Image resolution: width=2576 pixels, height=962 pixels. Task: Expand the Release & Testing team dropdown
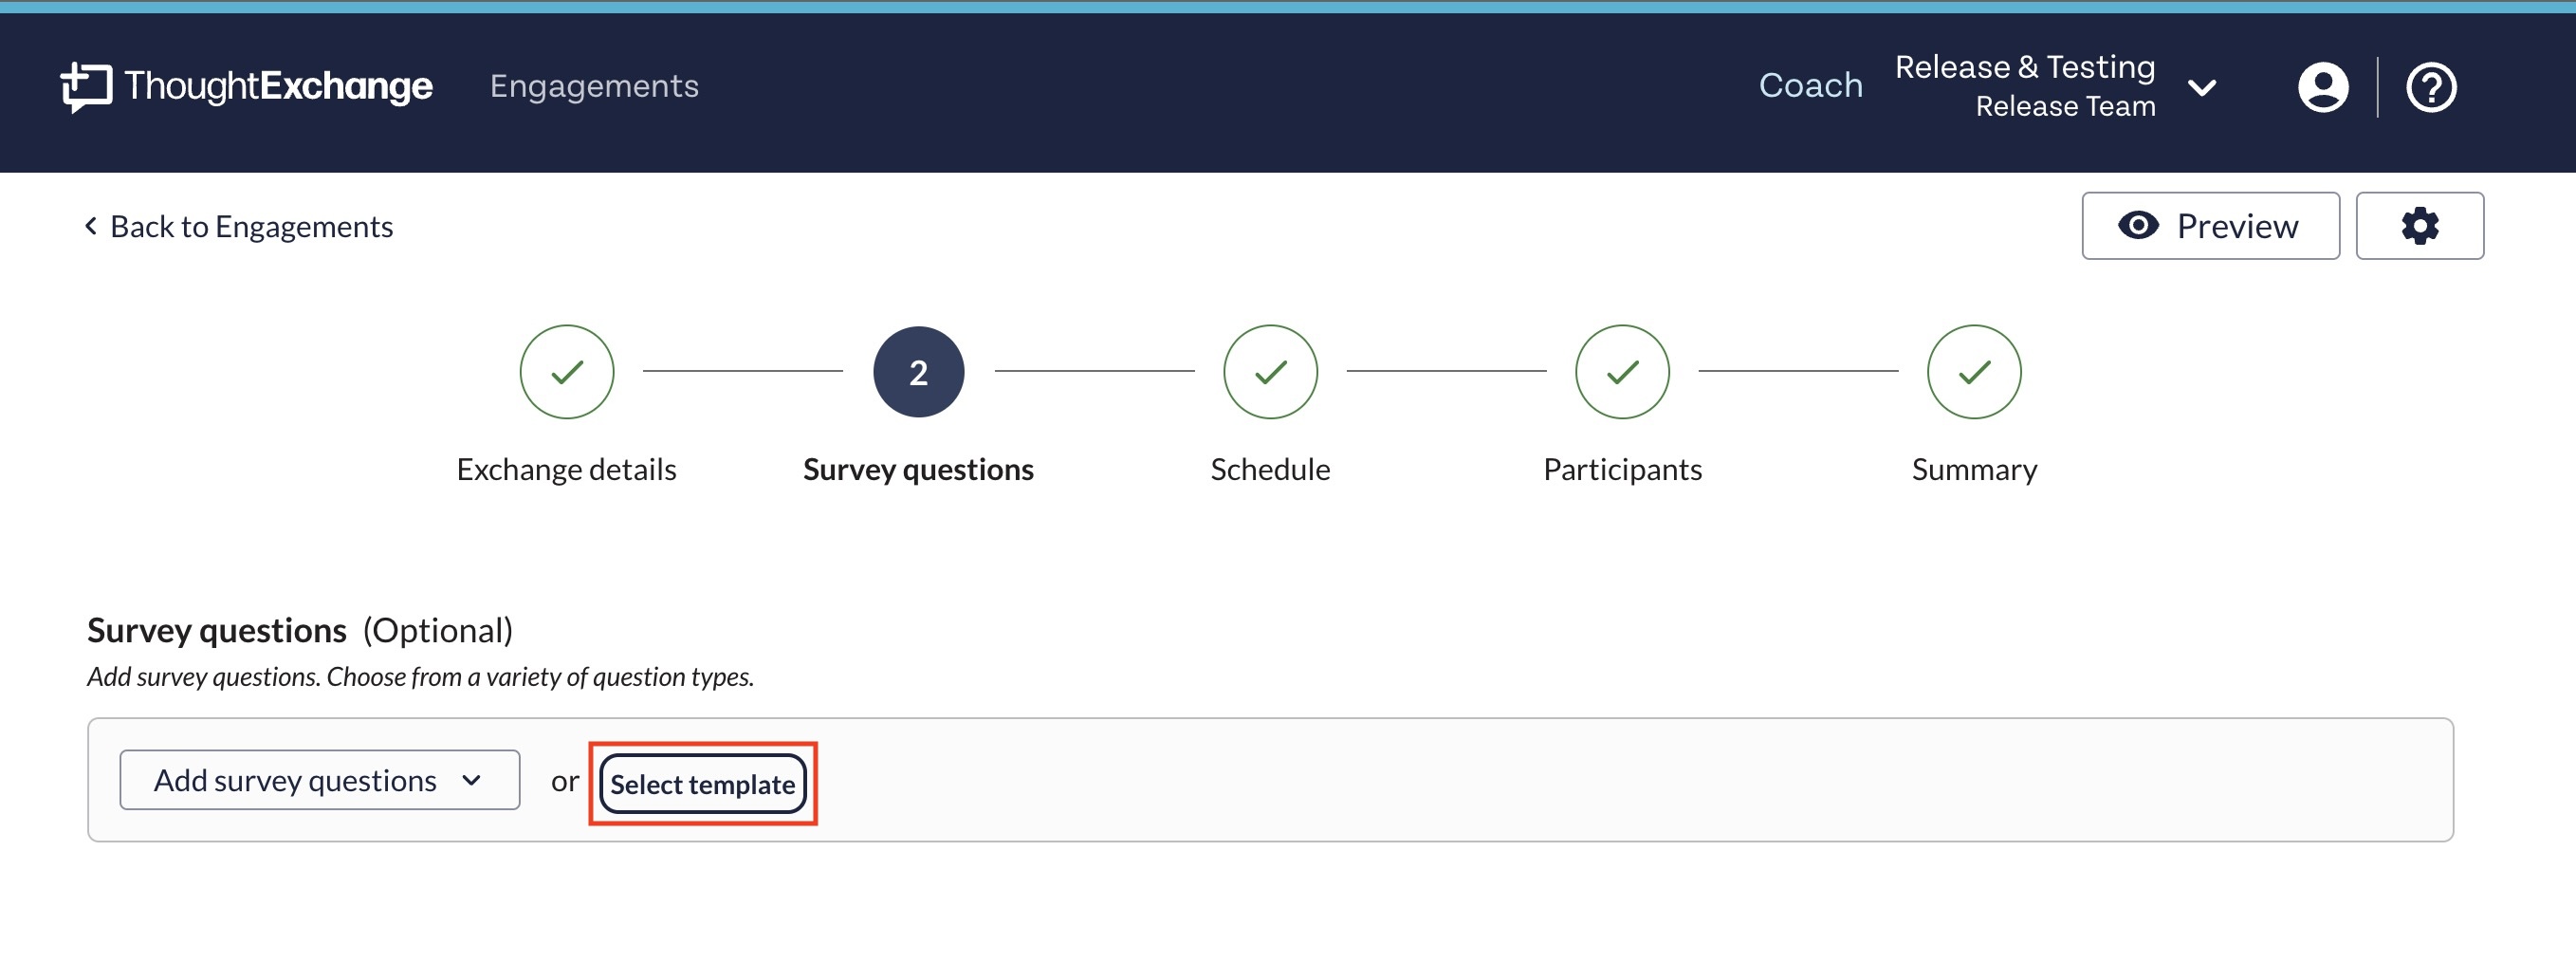tap(2201, 88)
